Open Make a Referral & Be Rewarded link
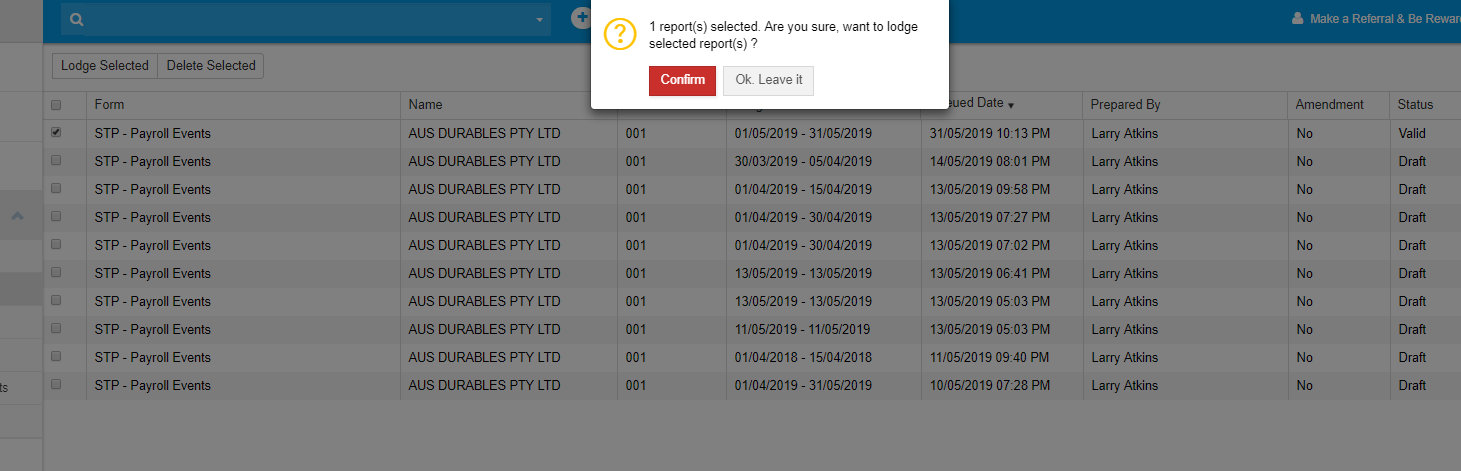 (x=1384, y=19)
